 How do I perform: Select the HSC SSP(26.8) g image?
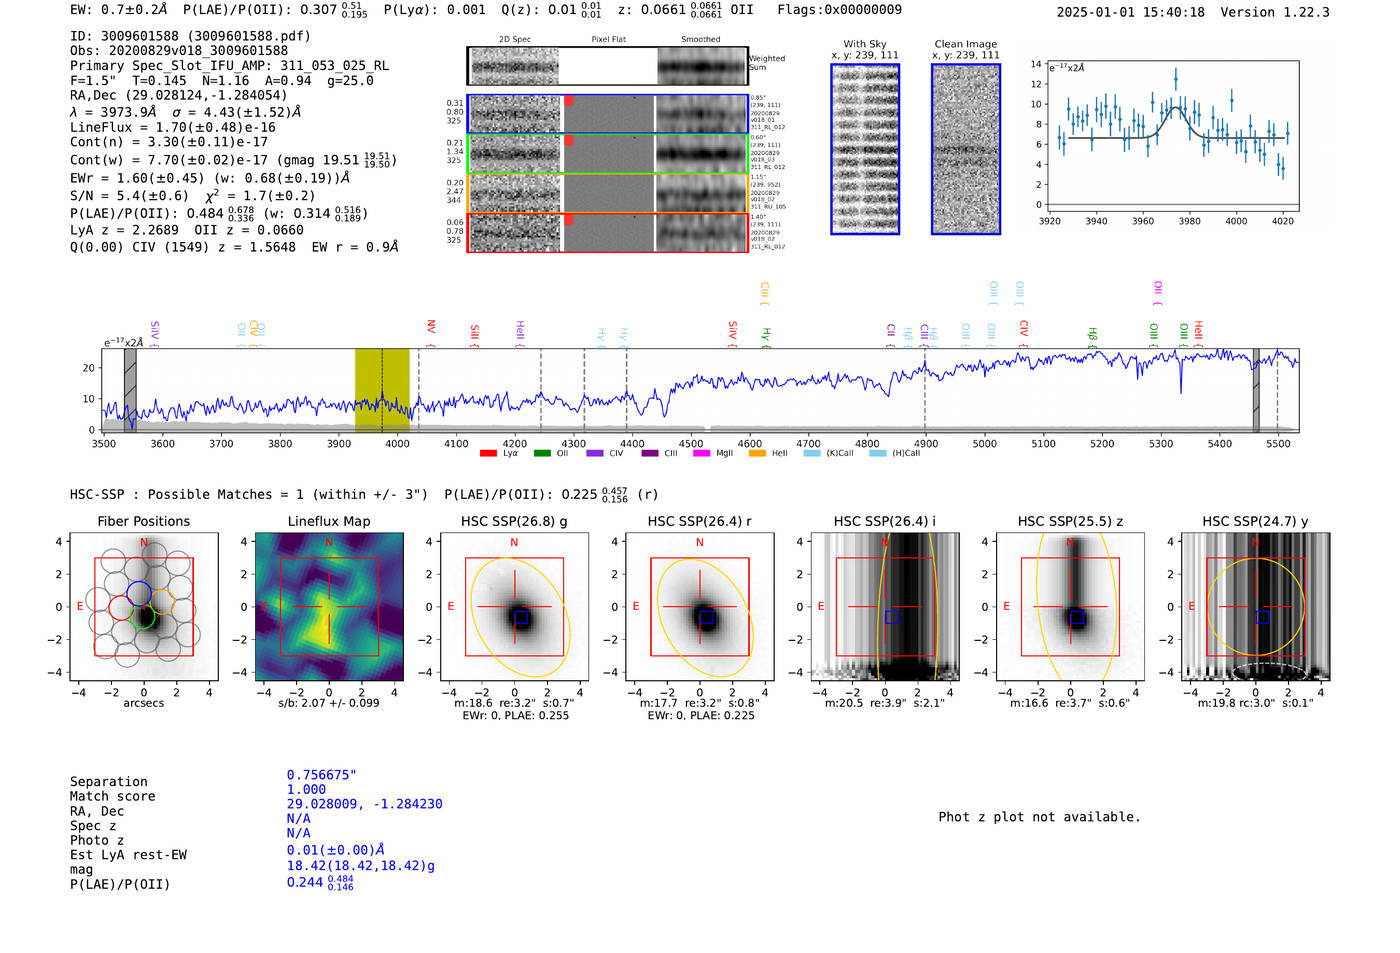514,607
